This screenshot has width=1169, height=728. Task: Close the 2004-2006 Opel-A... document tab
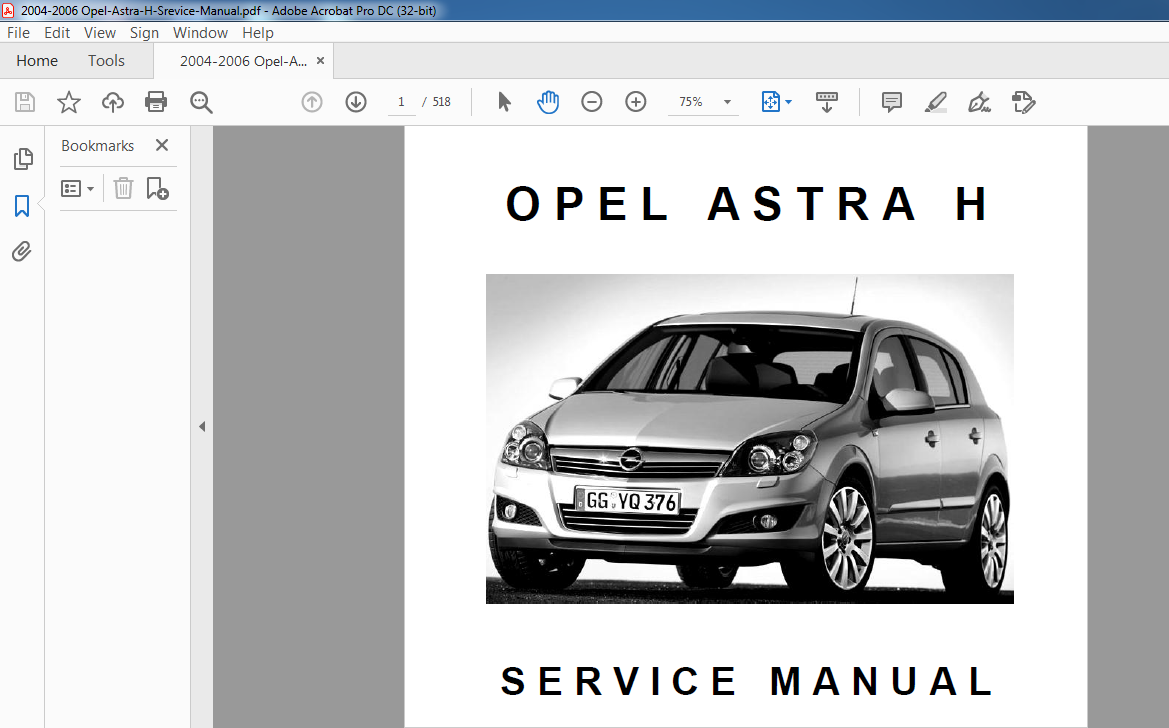(321, 61)
